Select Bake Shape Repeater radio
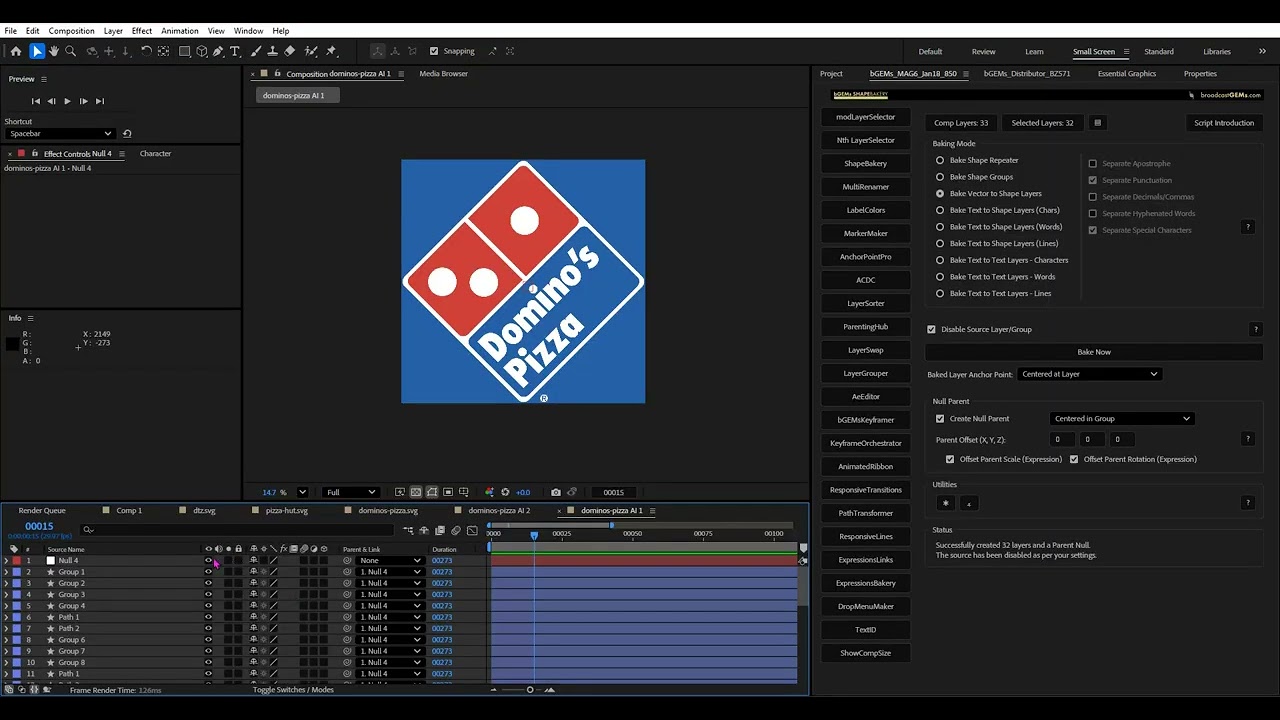Screen dimensions: 1280x720 [940, 160]
